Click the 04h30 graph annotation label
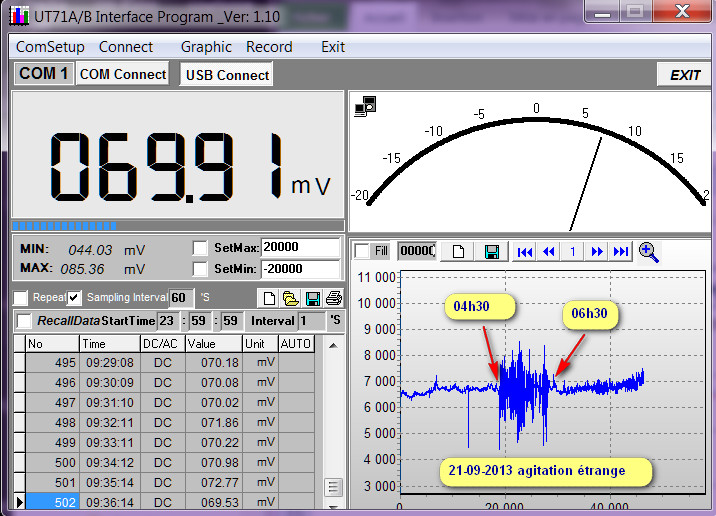This screenshot has height=516, width=716. [x=479, y=306]
